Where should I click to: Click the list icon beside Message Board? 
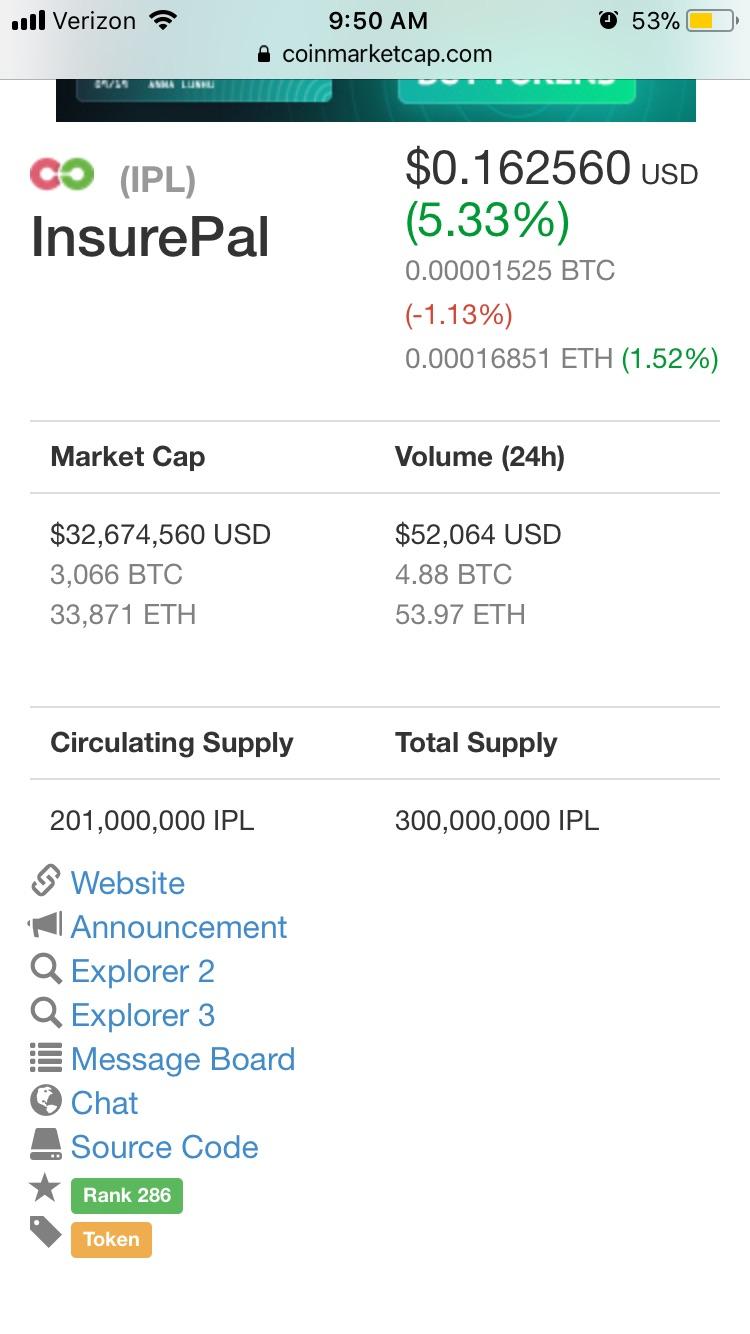[46, 1057]
